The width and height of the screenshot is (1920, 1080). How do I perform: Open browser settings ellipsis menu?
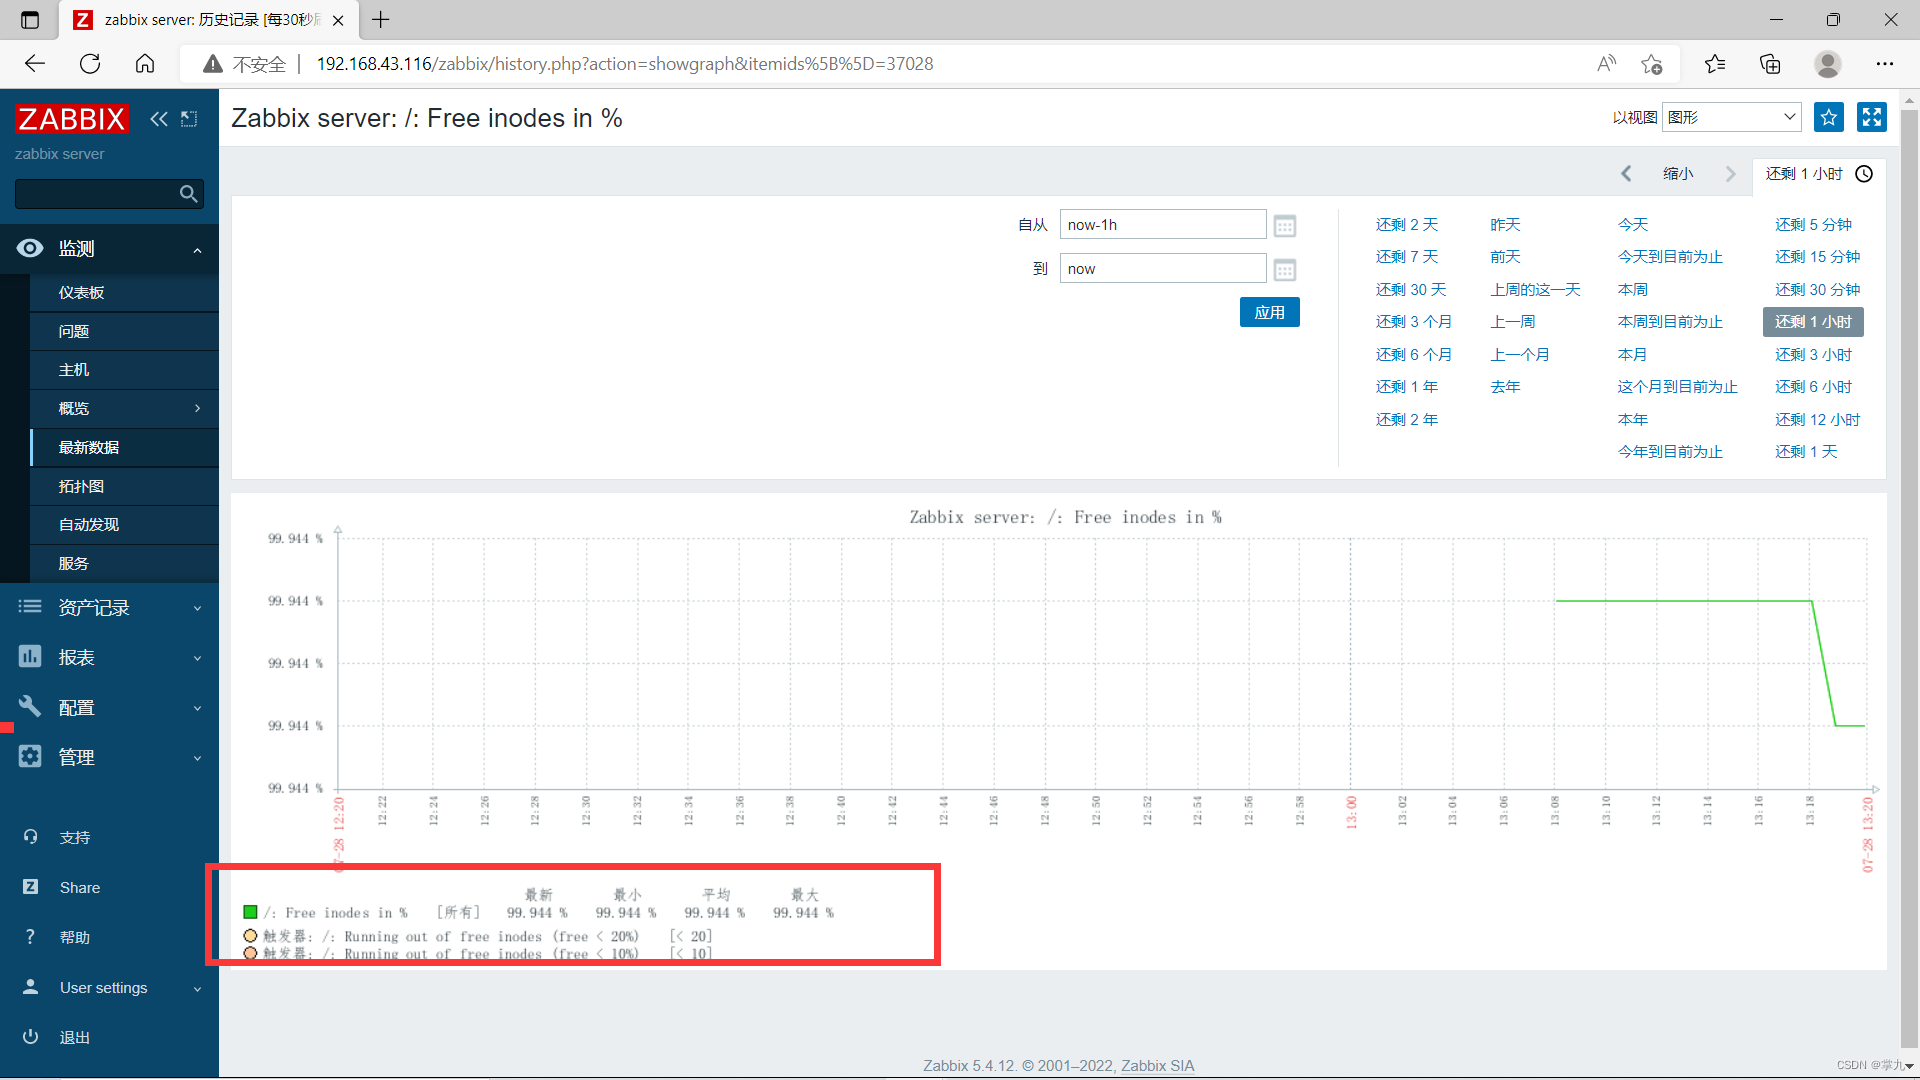click(x=1885, y=64)
